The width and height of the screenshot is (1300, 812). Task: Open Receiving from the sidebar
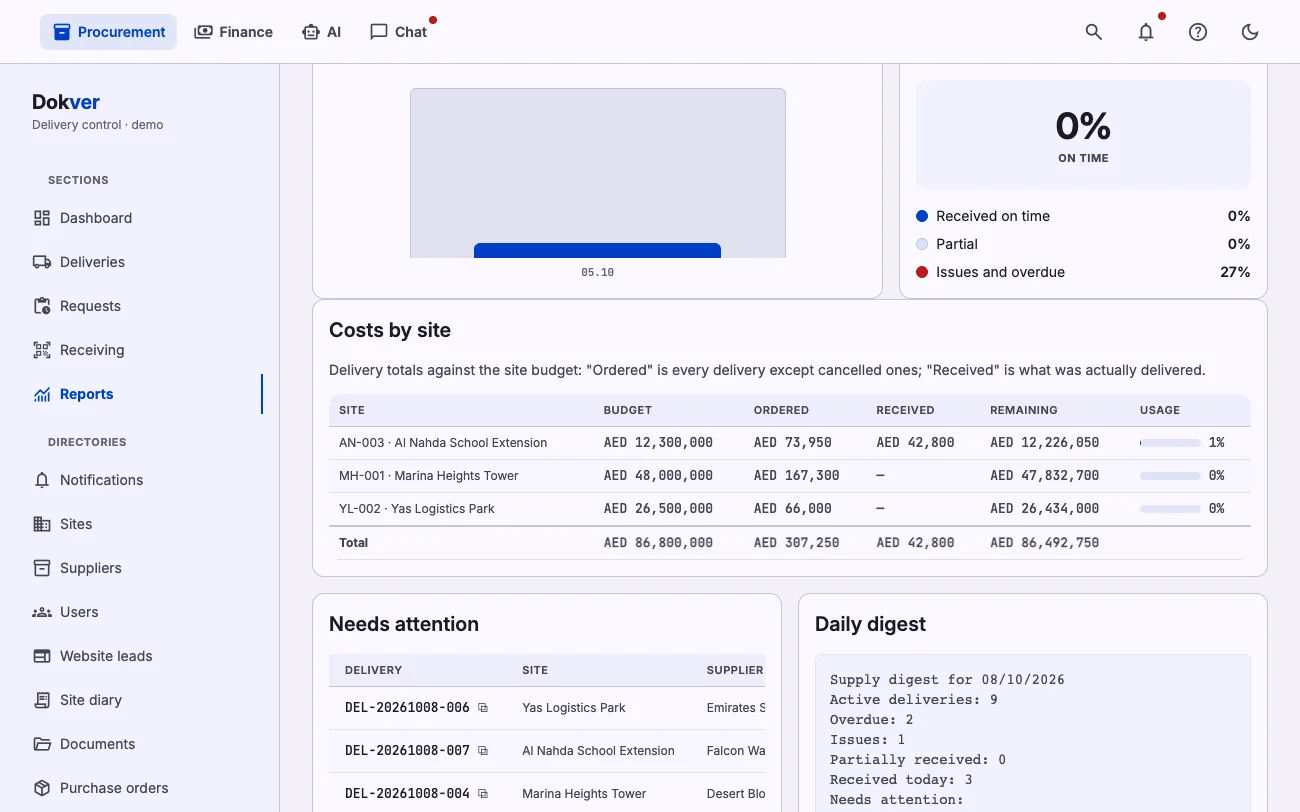tap(140, 350)
